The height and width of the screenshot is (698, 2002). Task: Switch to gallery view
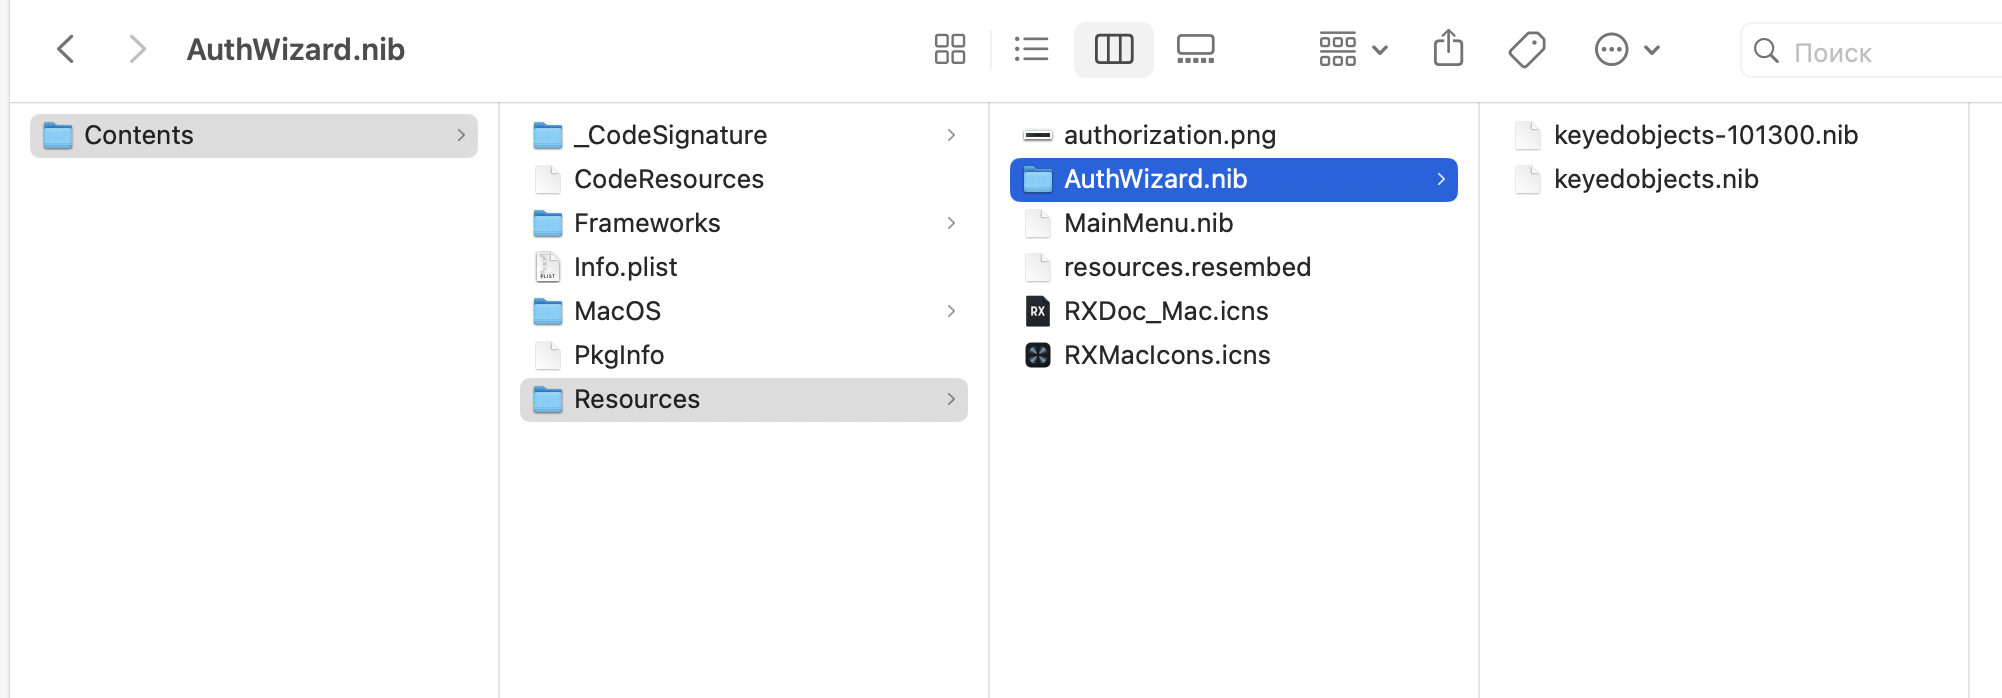pos(1195,49)
